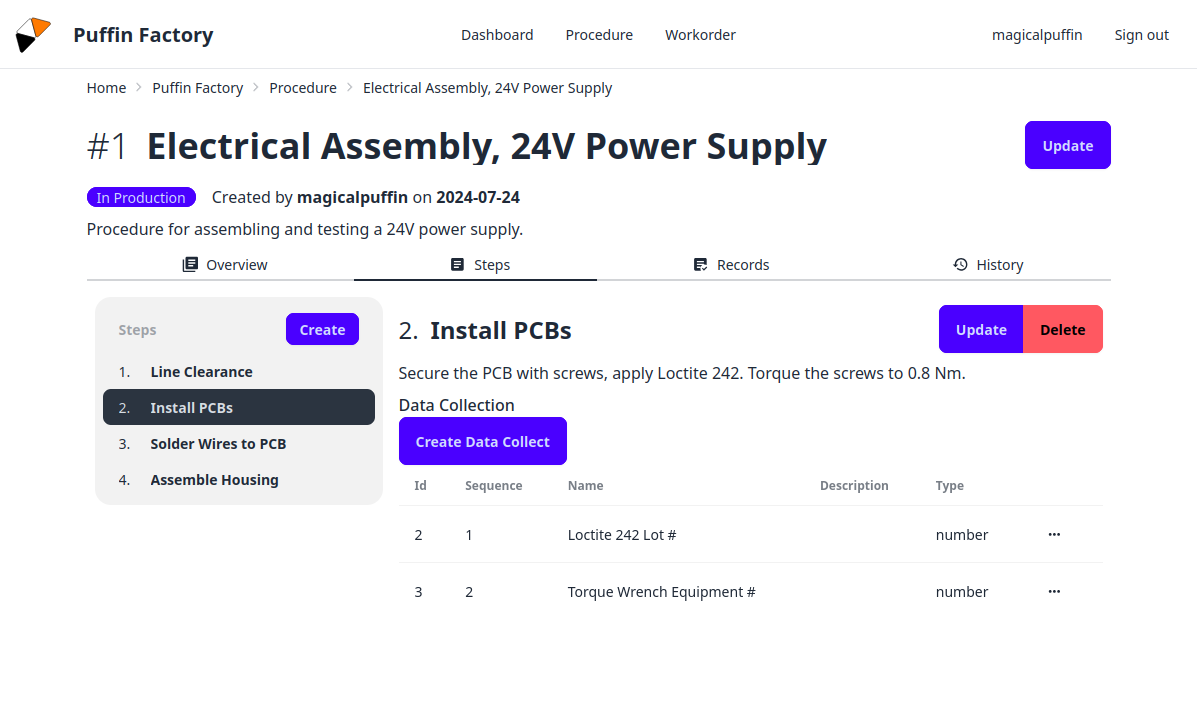Delete the Install PCBs step

point(1062,329)
